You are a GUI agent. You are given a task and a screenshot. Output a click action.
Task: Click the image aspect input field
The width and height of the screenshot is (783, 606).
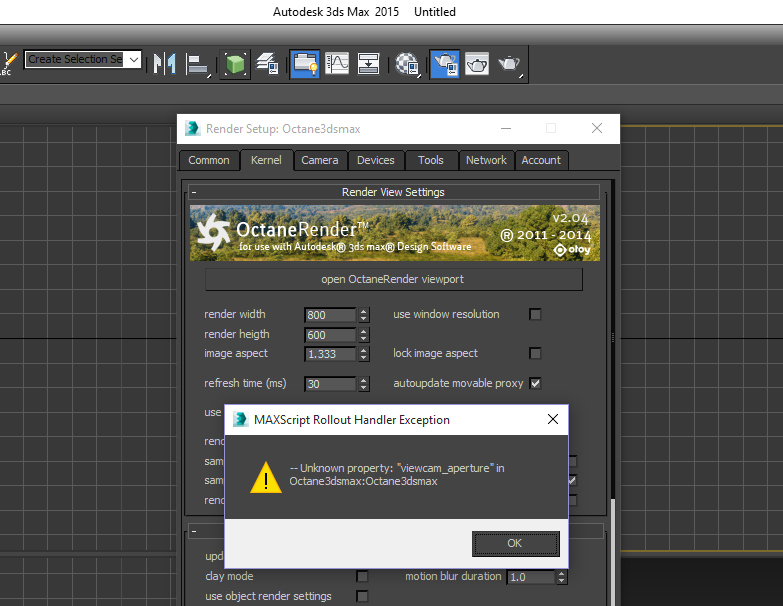pos(330,354)
